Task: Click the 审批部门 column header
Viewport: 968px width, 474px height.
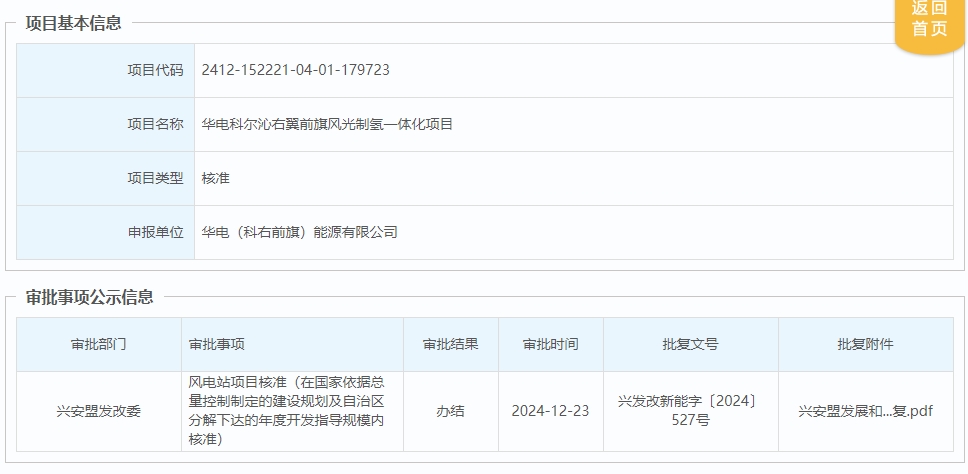Action: 99,344
